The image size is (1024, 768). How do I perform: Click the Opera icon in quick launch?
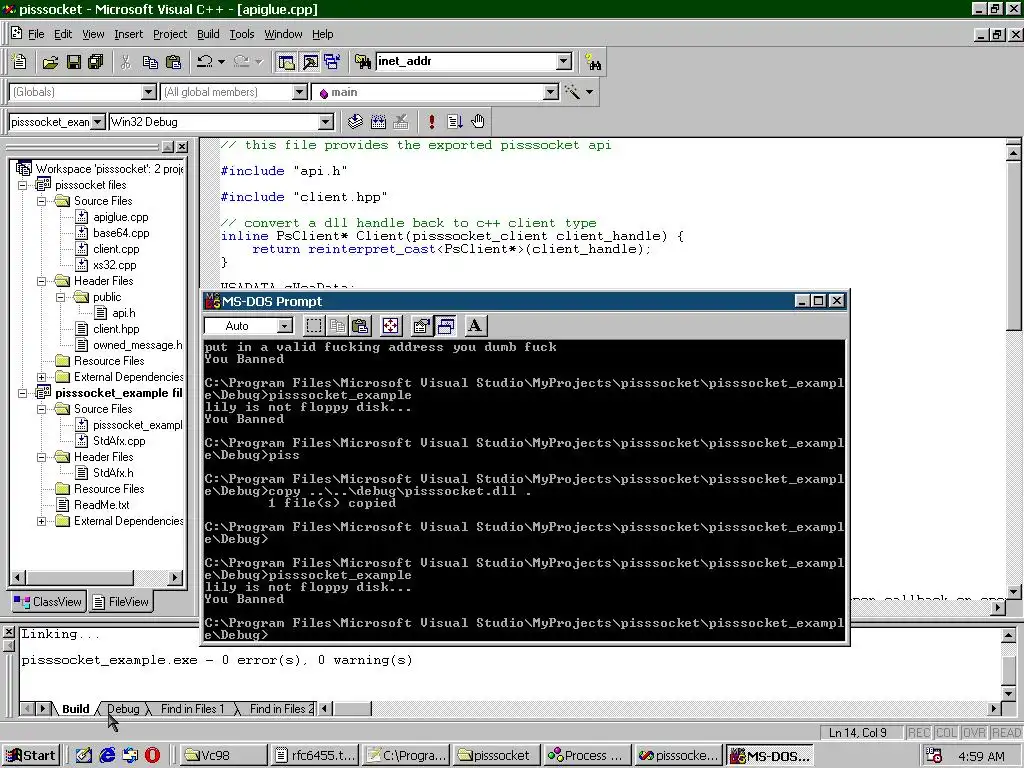pos(152,756)
